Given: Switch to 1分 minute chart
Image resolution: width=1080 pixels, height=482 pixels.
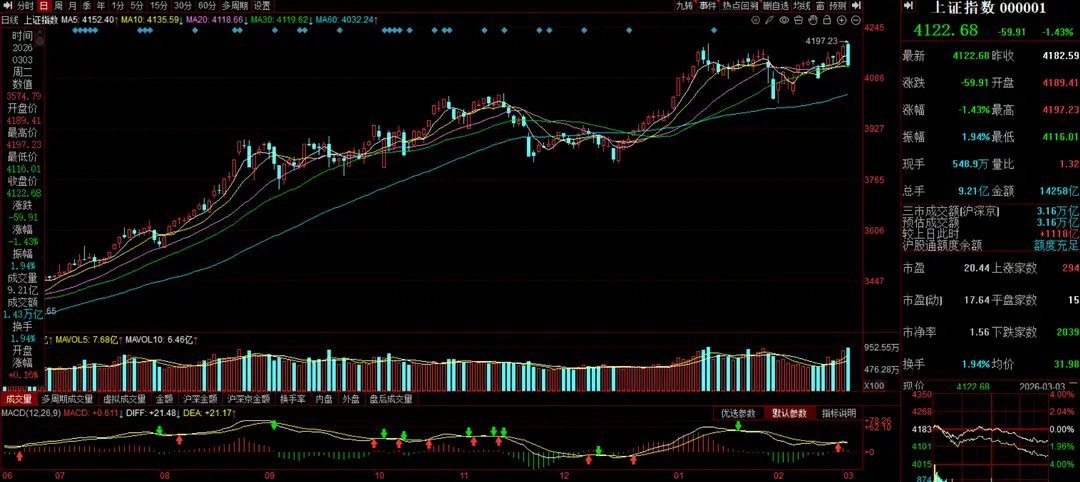Looking at the screenshot, I should point(118,6).
